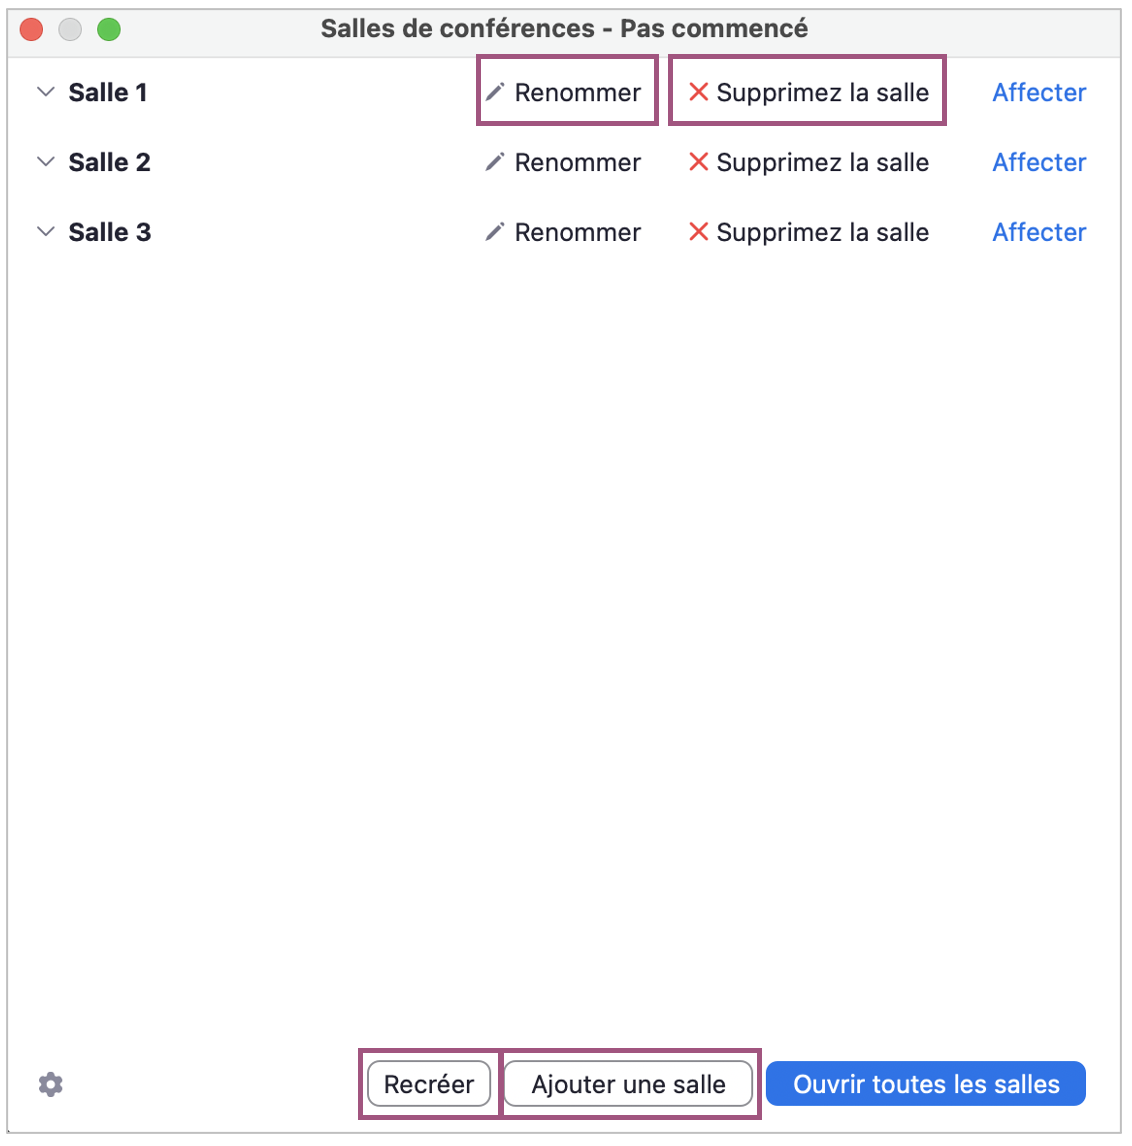Image resolution: width=1132 pixels, height=1146 pixels.
Task: Click the red X icon for Salle 3
Action: tap(699, 232)
